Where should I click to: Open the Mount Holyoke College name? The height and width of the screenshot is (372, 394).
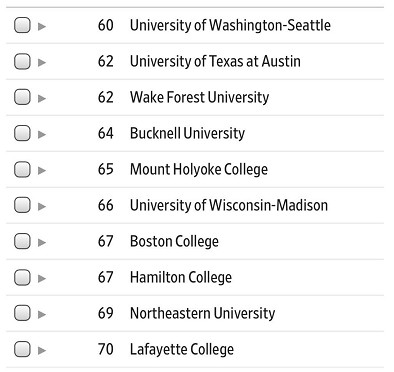point(199,170)
